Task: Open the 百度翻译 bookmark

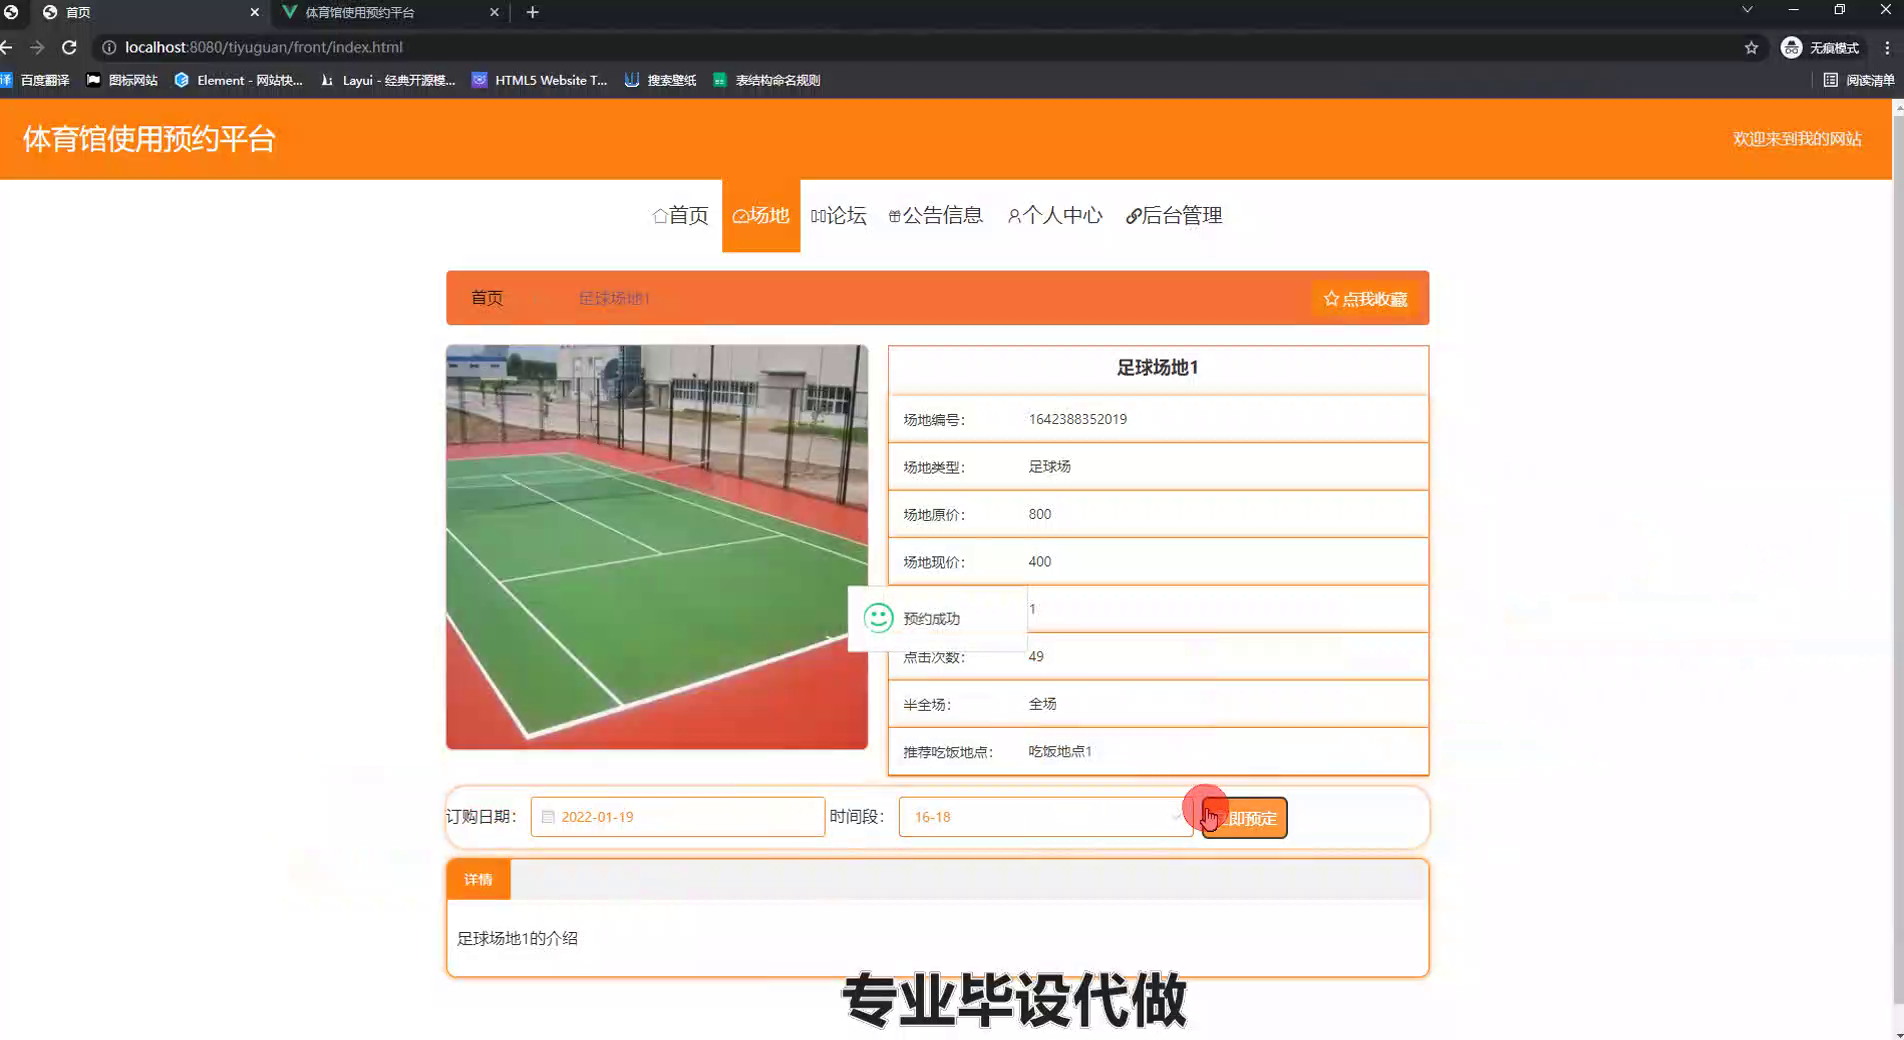Action: (35, 80)
